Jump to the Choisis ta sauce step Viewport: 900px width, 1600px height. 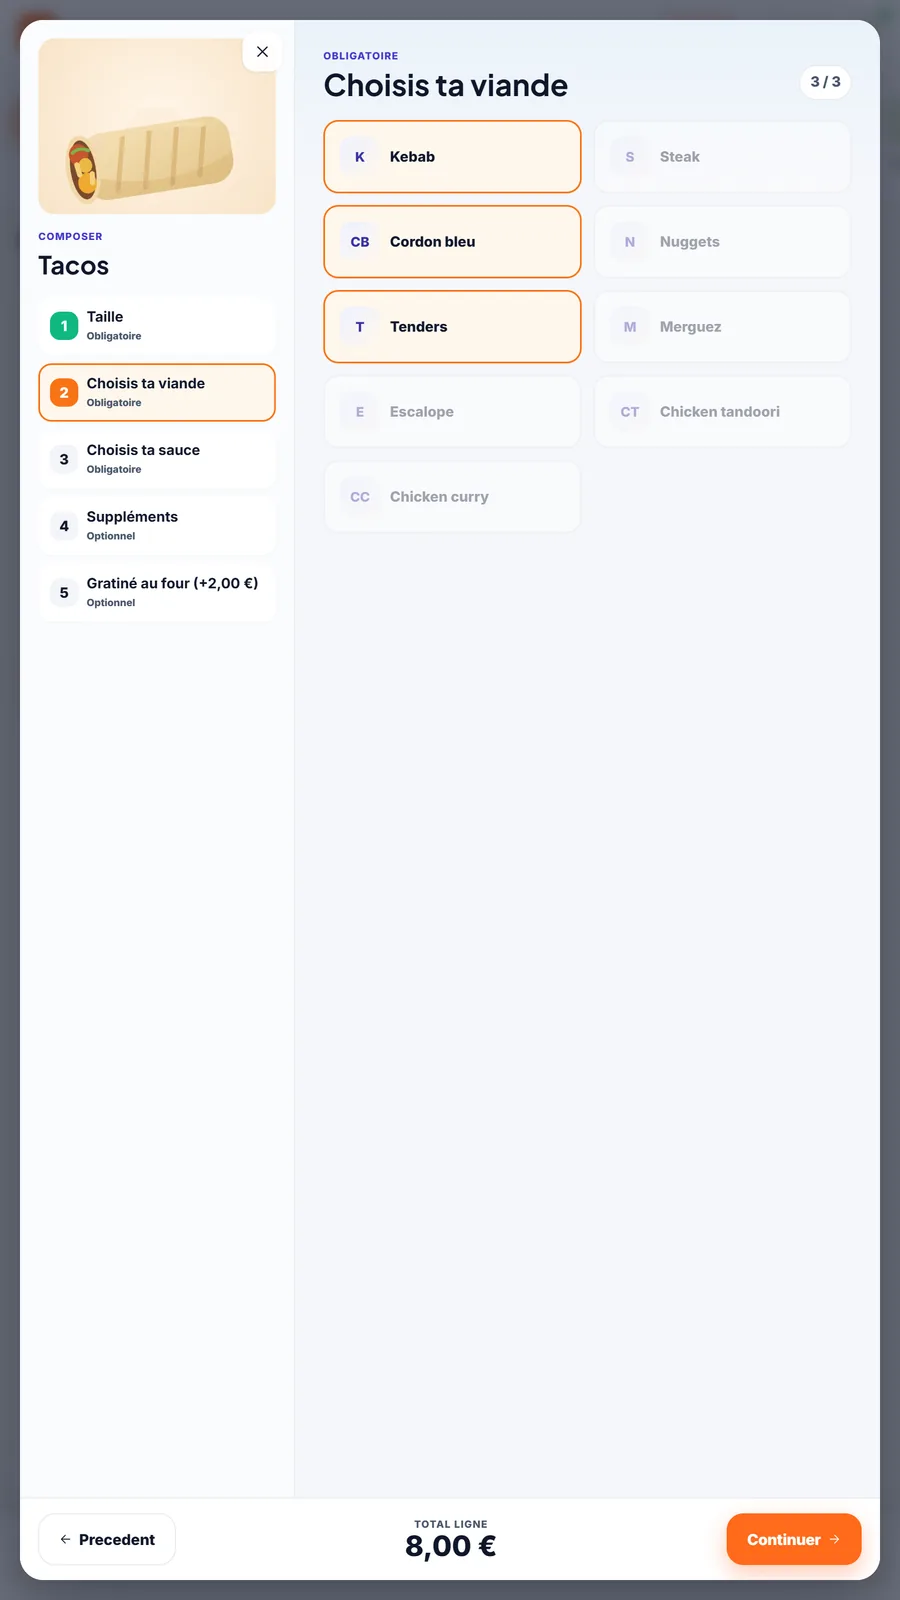coord(157,459)
